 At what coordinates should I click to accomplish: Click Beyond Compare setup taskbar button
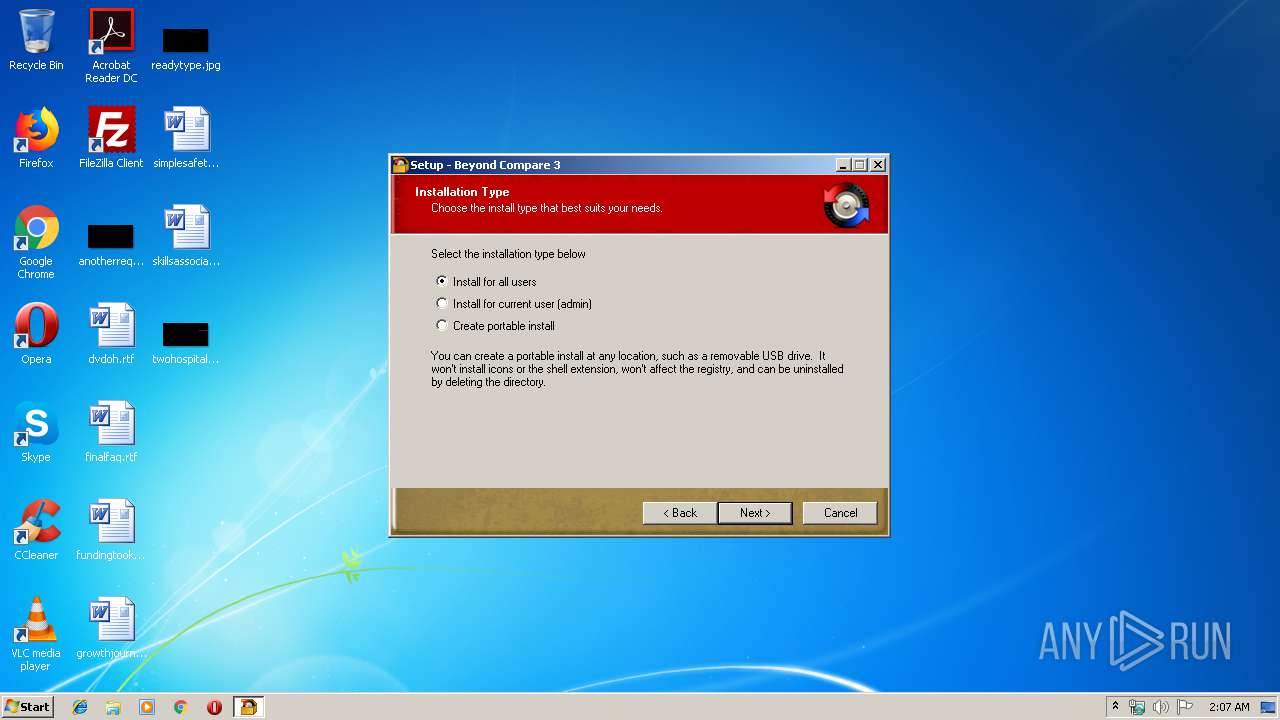[x=248, y=707]
